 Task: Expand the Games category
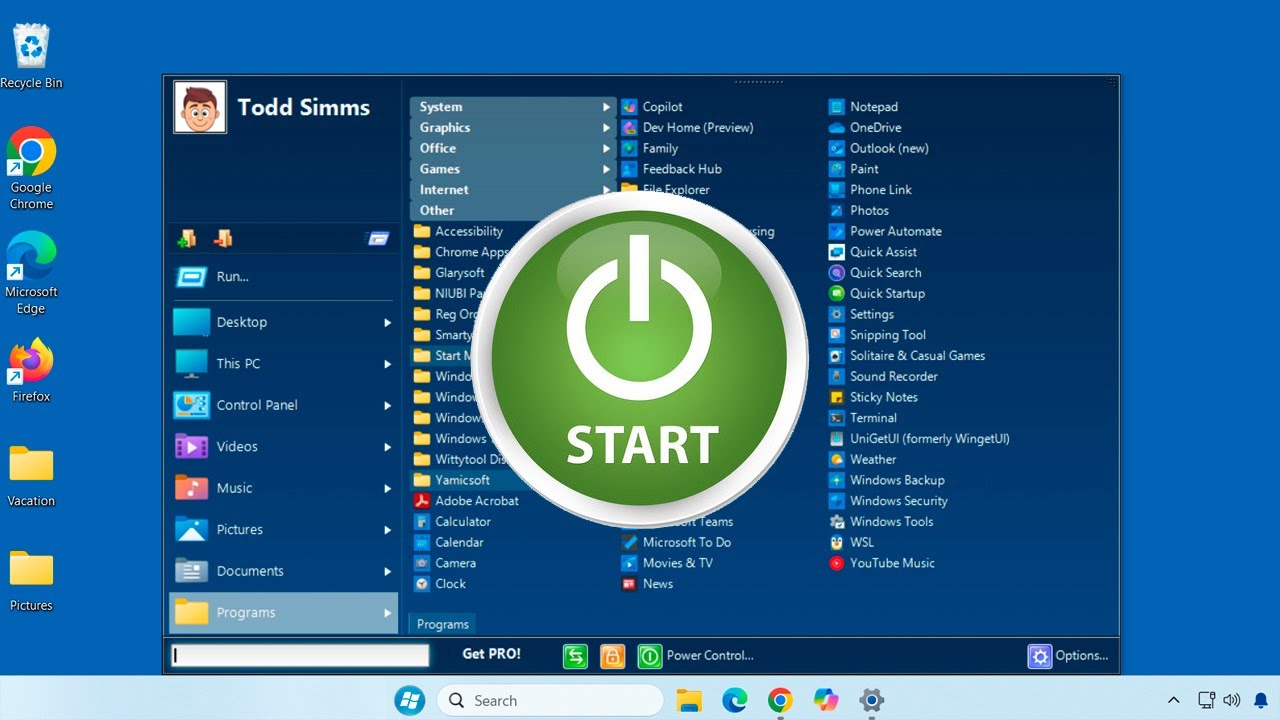click(513, 169)
